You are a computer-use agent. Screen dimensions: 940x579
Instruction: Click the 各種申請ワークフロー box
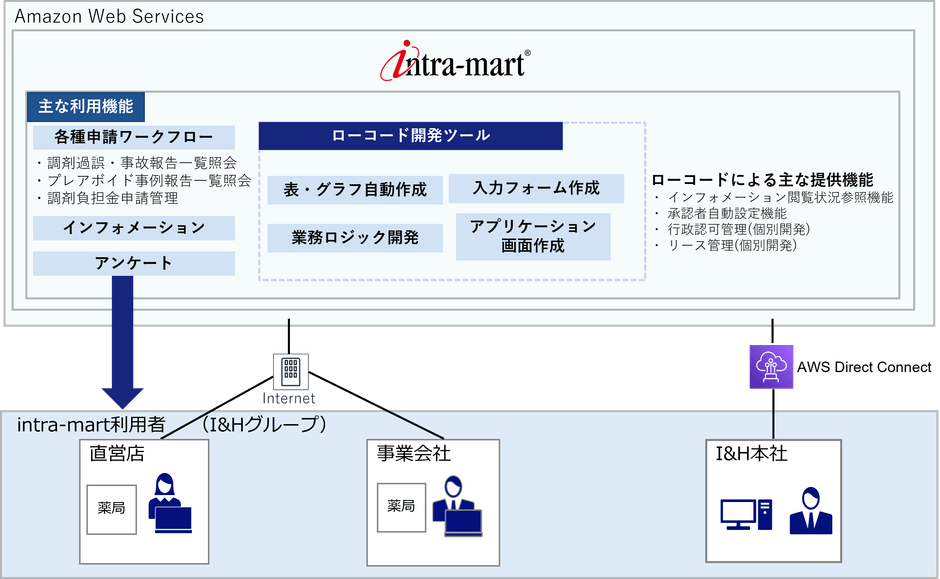[x=134, y=137]
